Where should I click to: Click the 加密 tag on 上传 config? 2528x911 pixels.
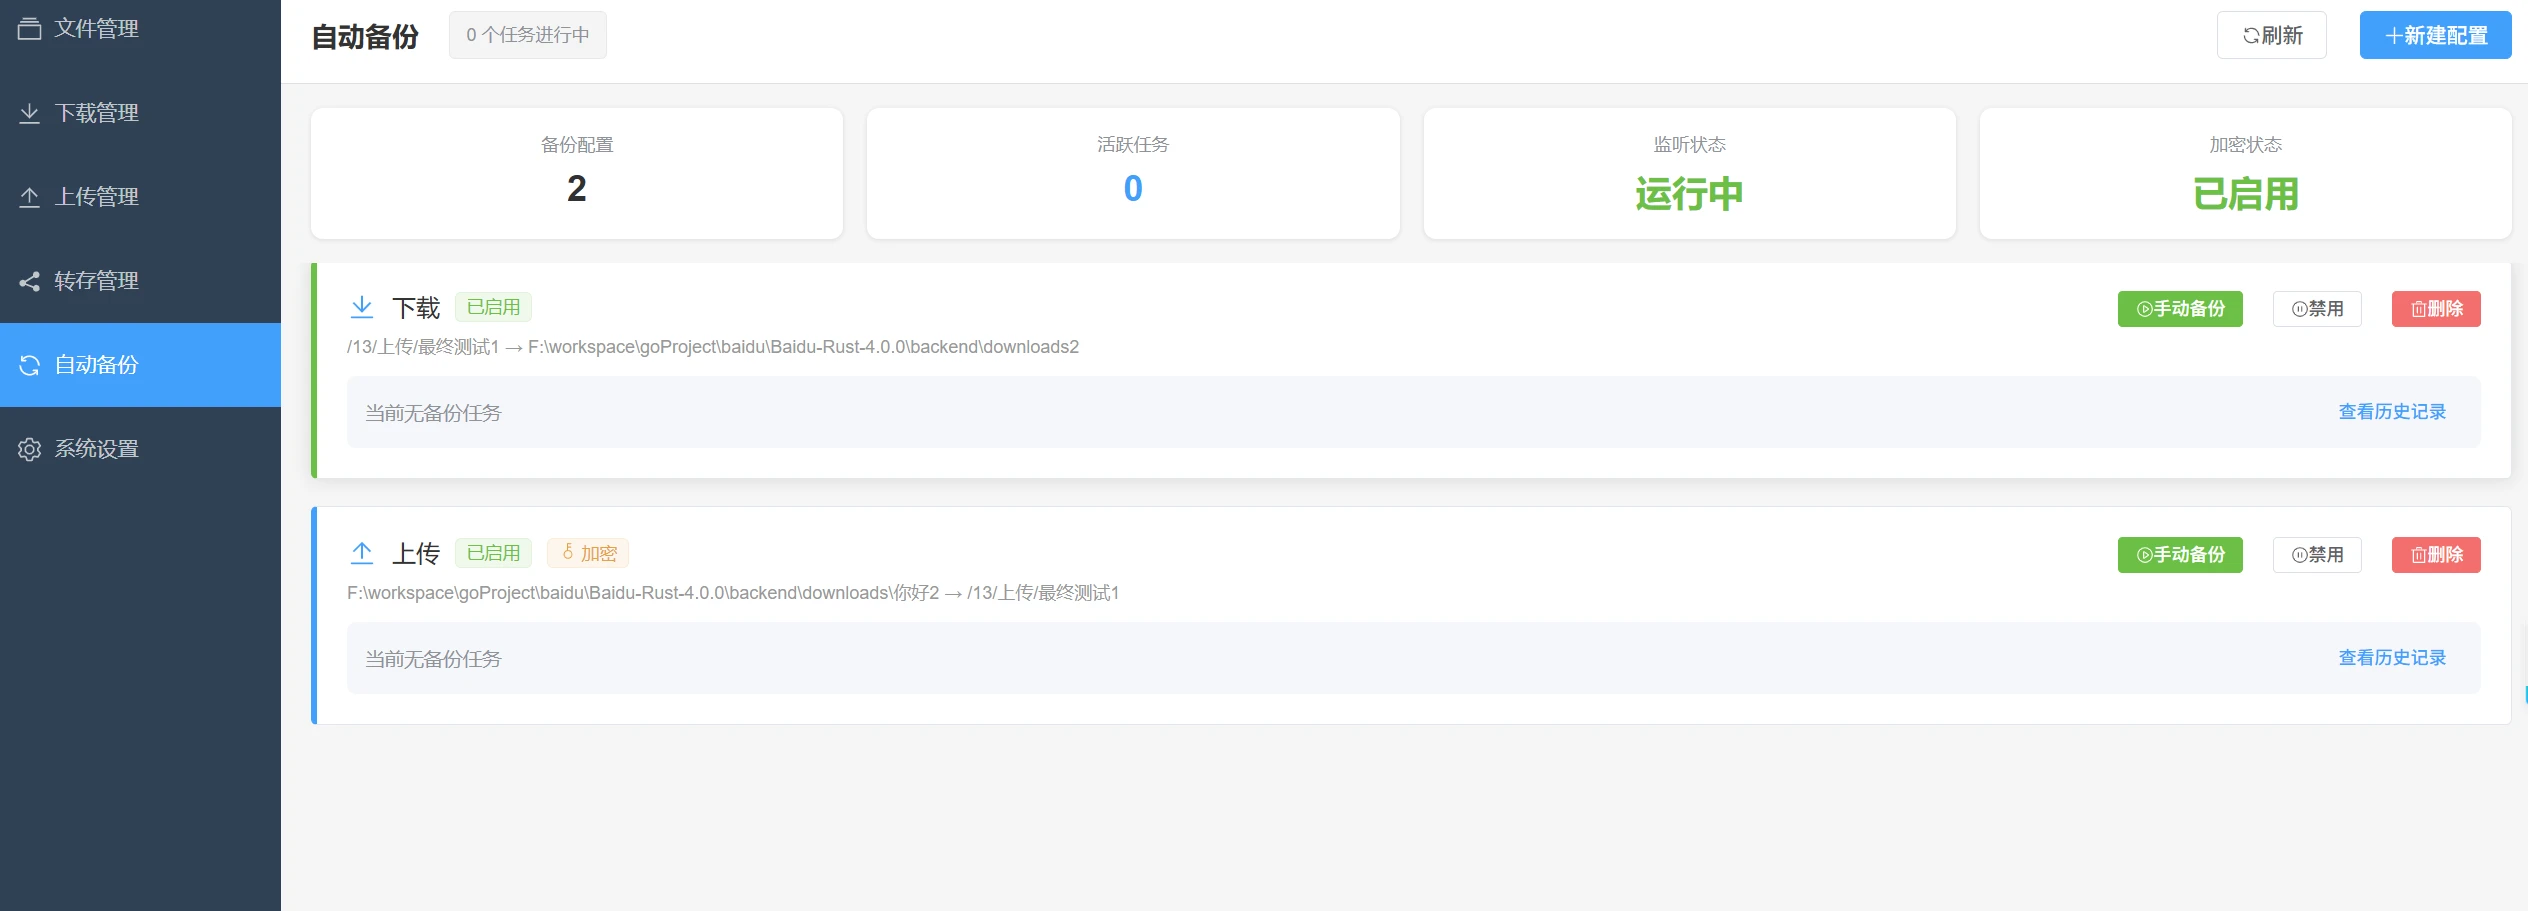588,553
